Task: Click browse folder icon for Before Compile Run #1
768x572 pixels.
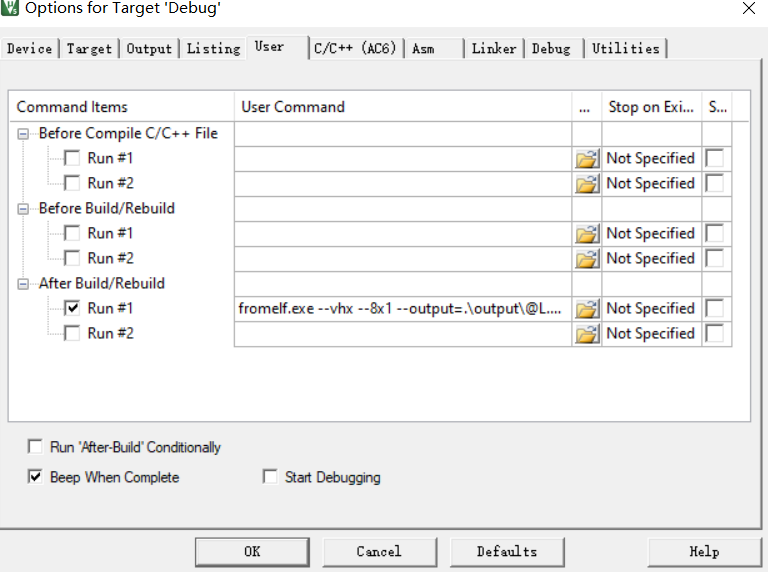Action: tap(587, 158)
